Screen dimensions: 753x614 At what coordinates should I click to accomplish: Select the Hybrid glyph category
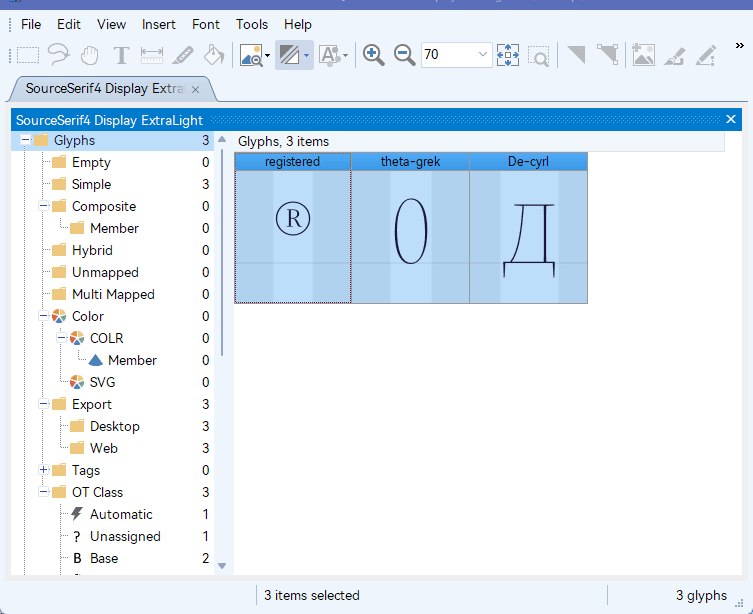click(x=92, y=250)
